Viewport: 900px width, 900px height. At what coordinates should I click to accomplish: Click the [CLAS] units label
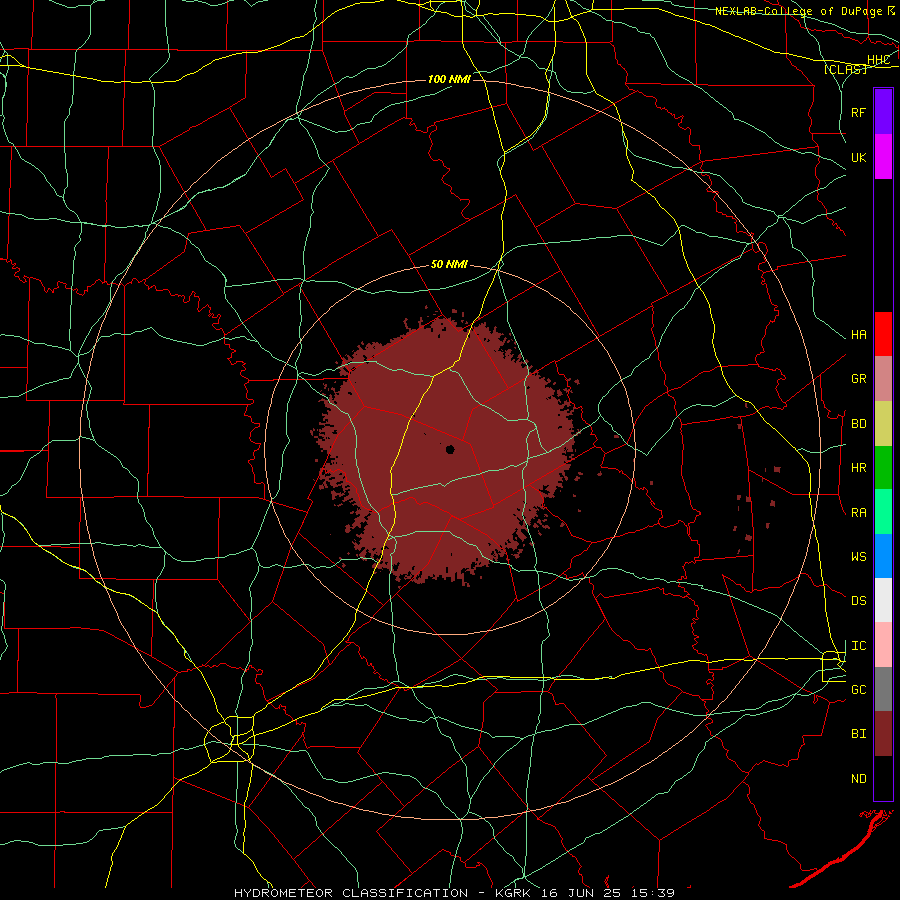[845, 69]
